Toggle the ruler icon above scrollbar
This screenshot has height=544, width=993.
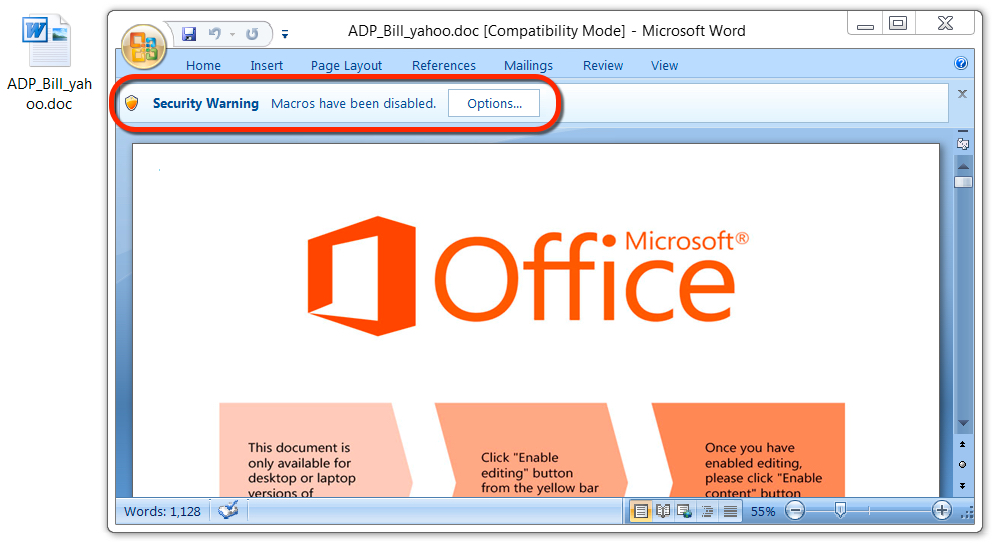point(963,143)
